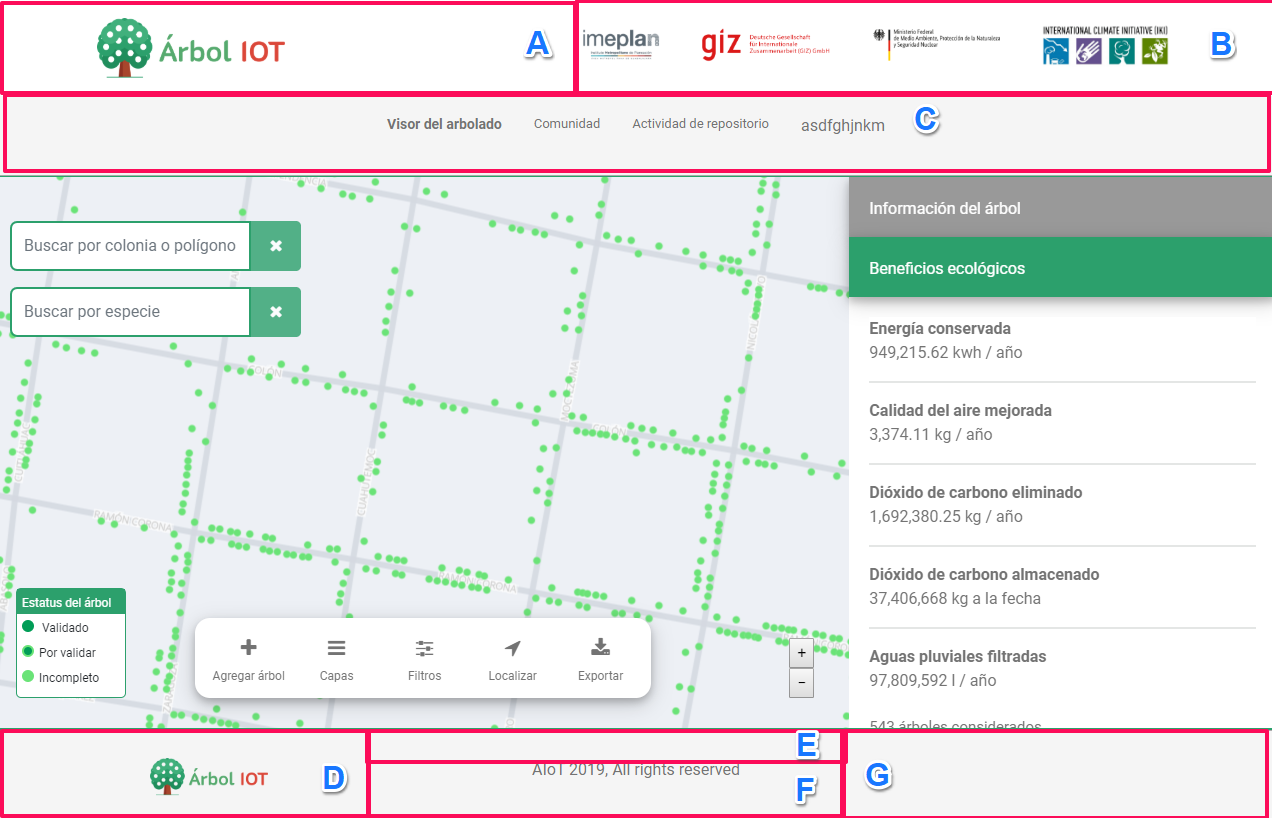
Task: Open the Filtros sliders icon
Action: [x=425, y=647]
